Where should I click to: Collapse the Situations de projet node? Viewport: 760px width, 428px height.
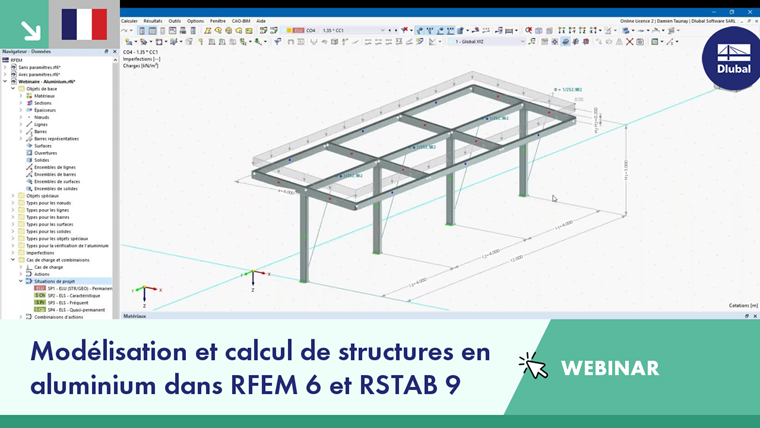coord(21,281)
